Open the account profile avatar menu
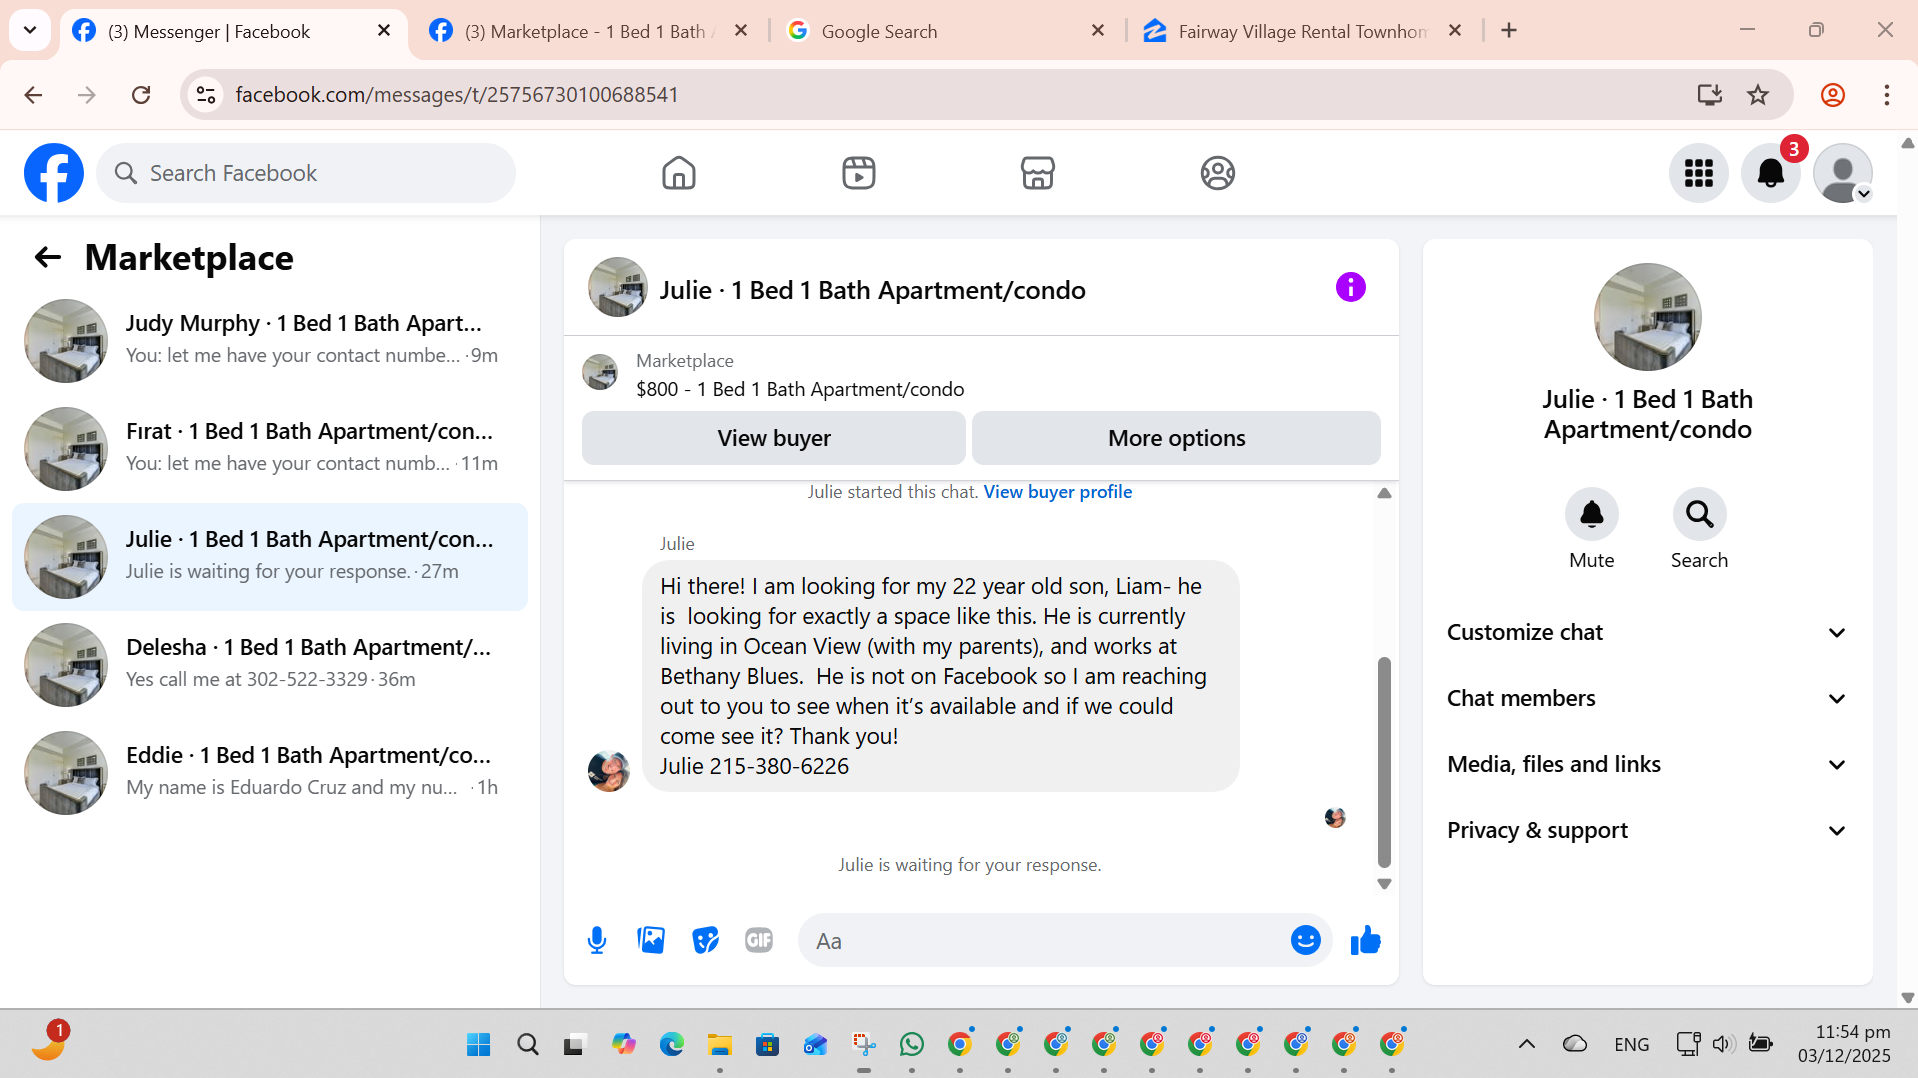 (1843, 173)
